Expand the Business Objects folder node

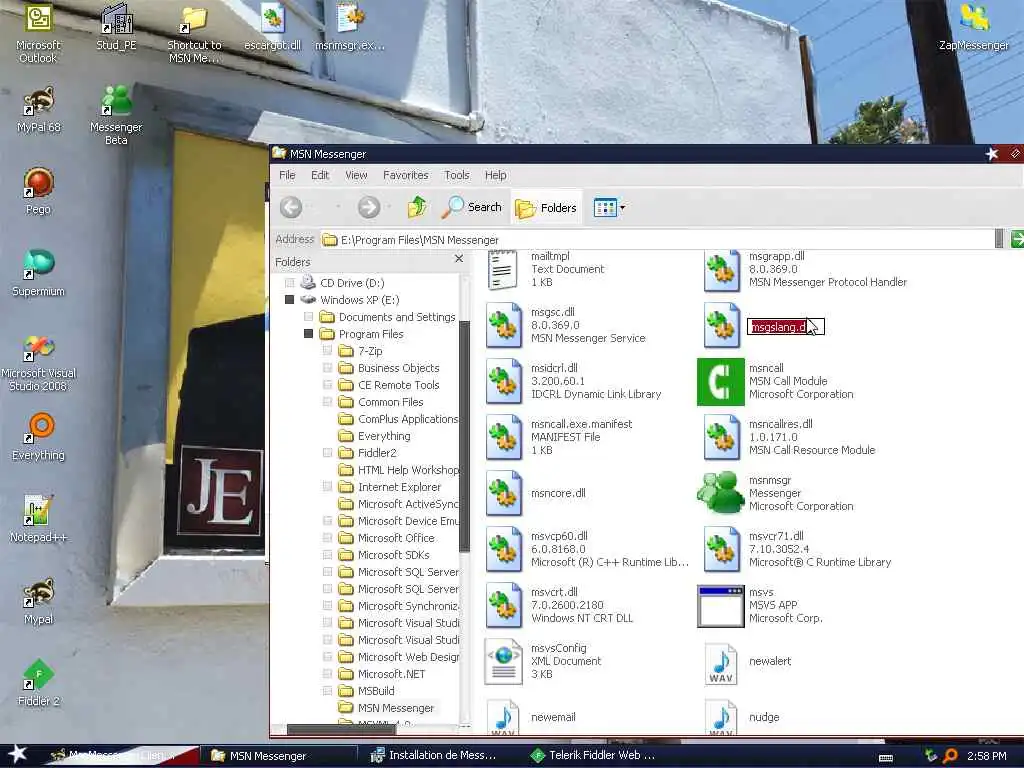point(328,368)
